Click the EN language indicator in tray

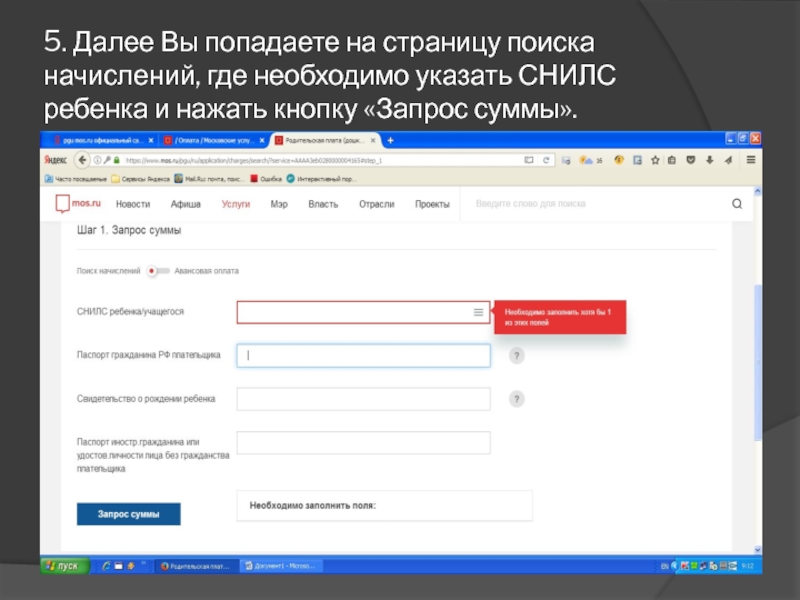pyautogui.click(x=664, y=566)
